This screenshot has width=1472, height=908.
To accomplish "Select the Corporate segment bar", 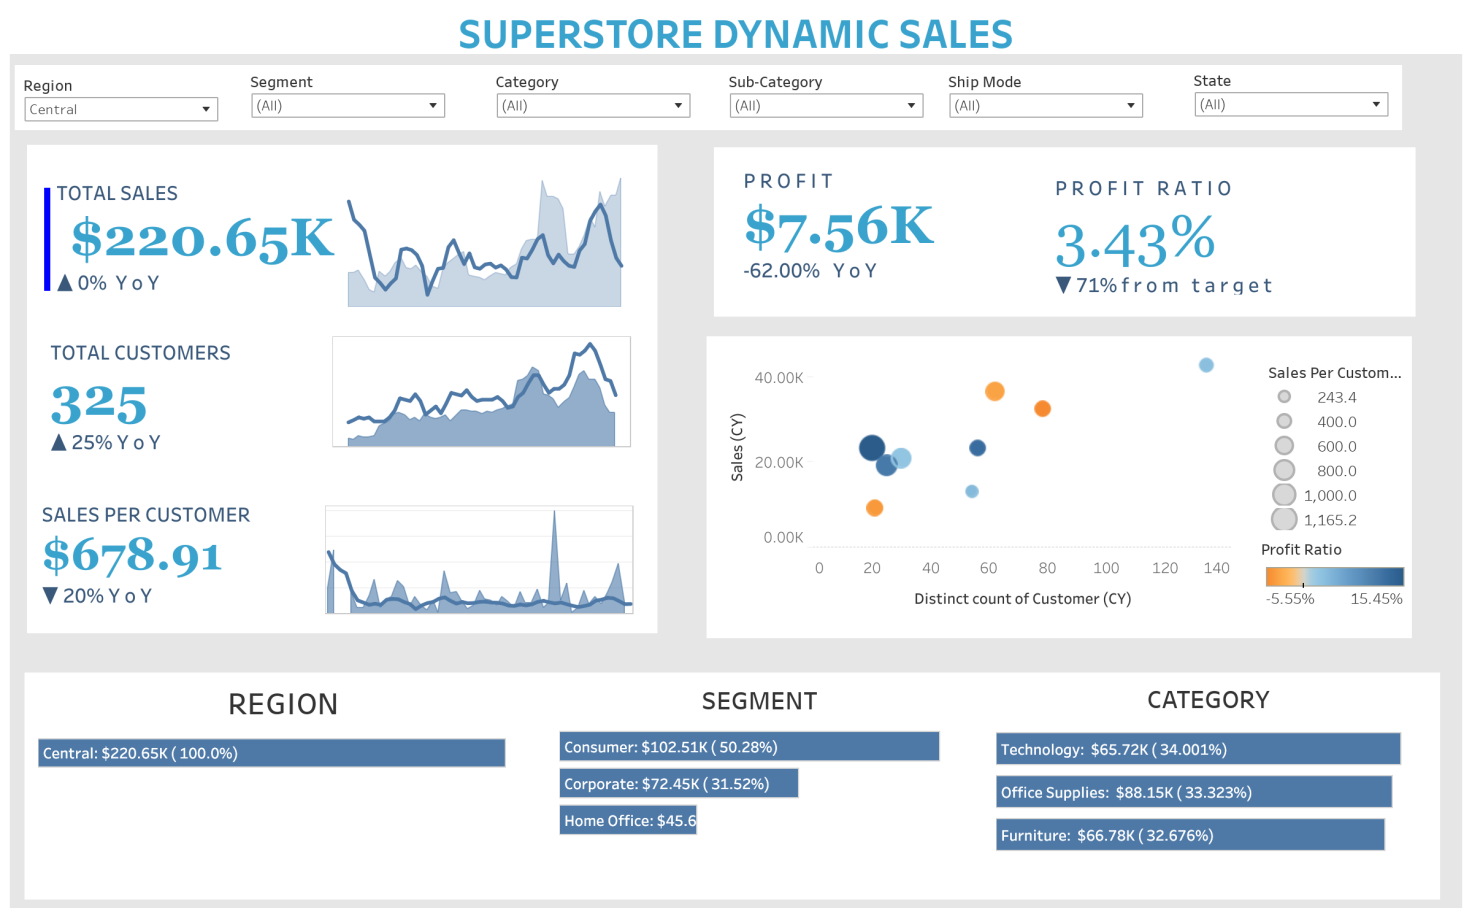I will coord(679,784).
